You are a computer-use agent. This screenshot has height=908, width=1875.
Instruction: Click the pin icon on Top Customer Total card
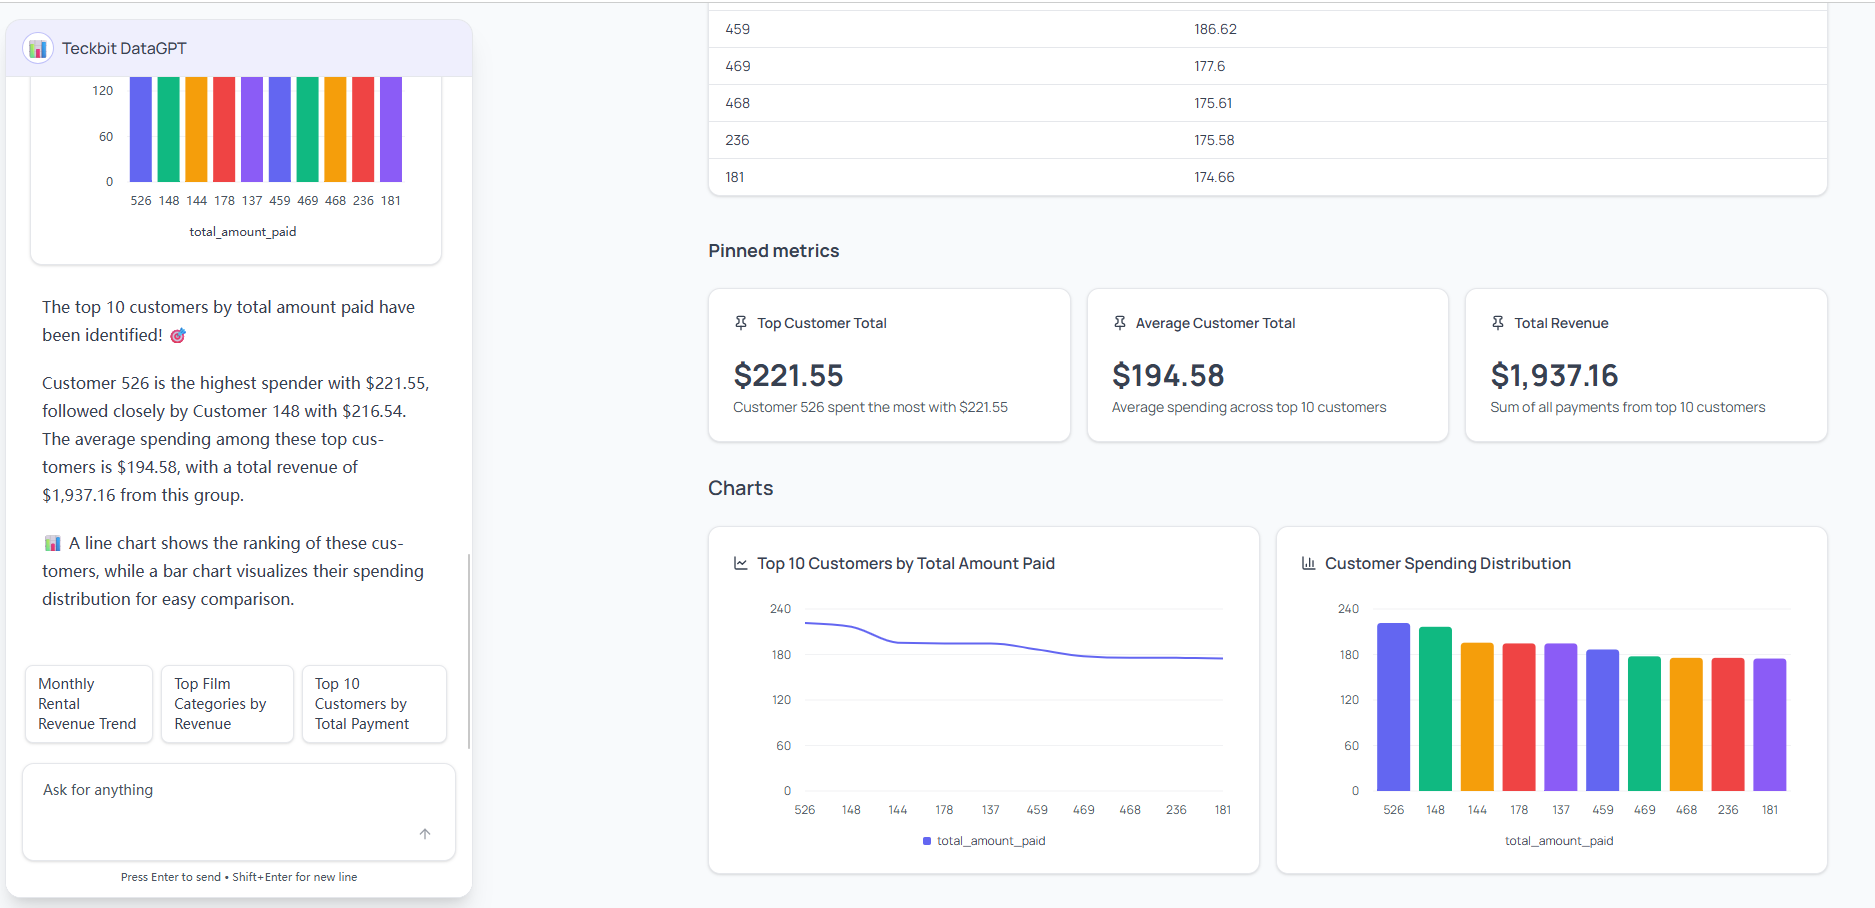[740, 322]
